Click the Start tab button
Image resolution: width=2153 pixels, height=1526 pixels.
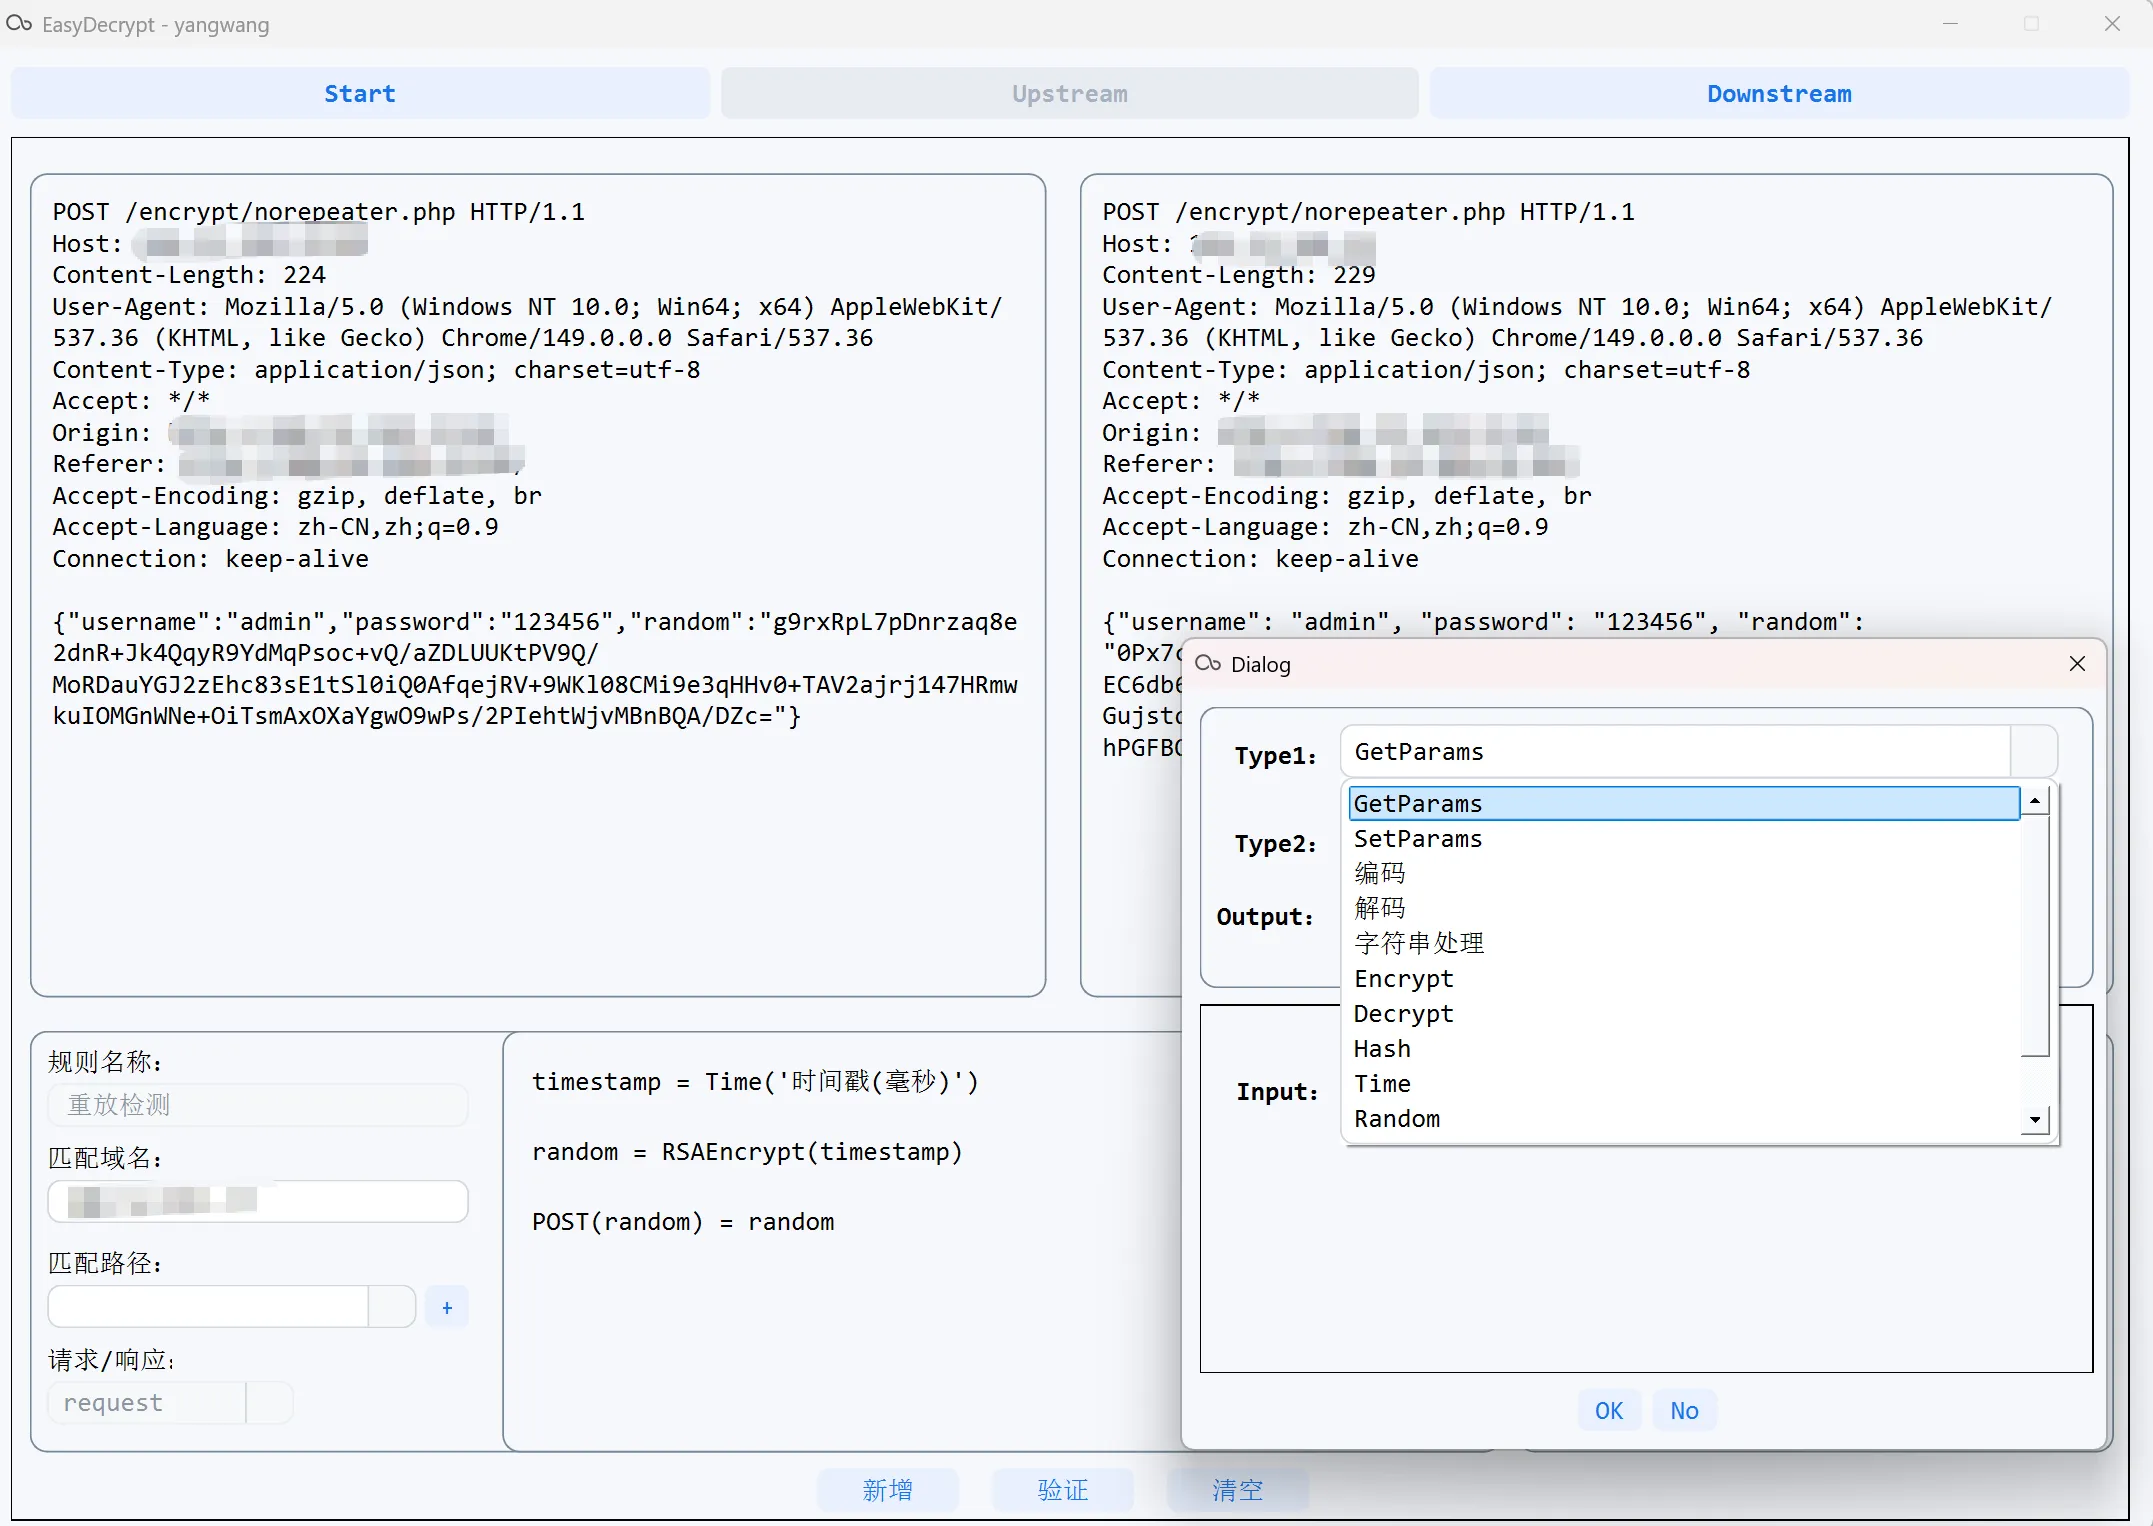360,94
